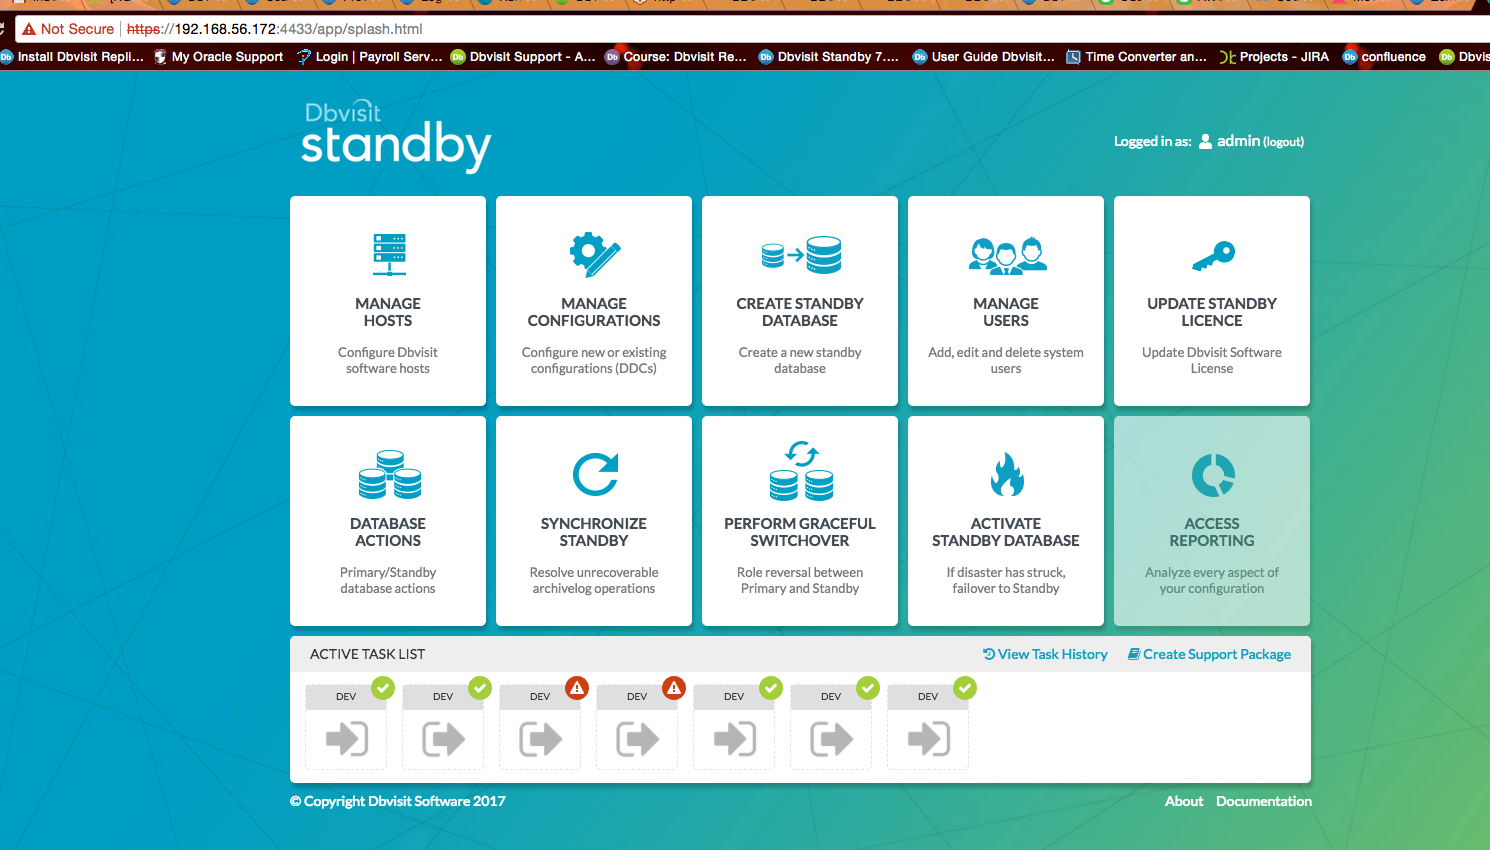1490x850 pixels.
Task: Open the My Oracle Support bookmark
Action: coord(218,57)
